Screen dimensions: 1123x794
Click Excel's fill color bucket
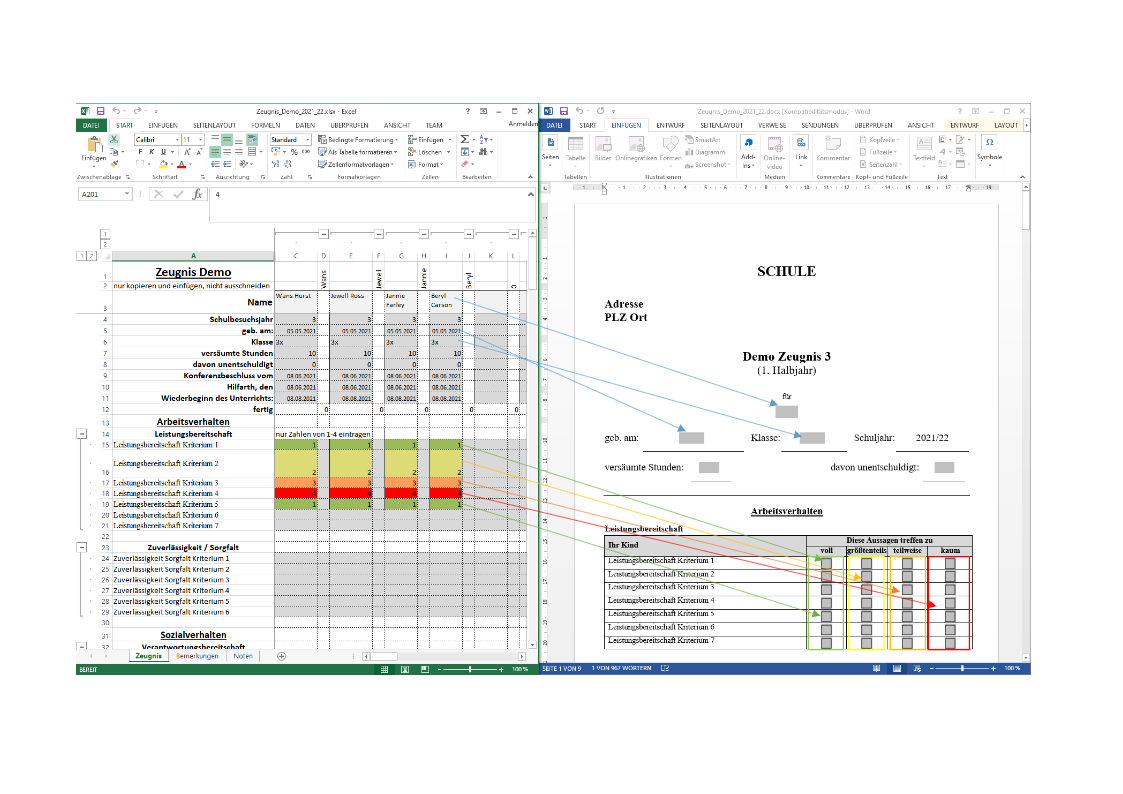[163, 165]
